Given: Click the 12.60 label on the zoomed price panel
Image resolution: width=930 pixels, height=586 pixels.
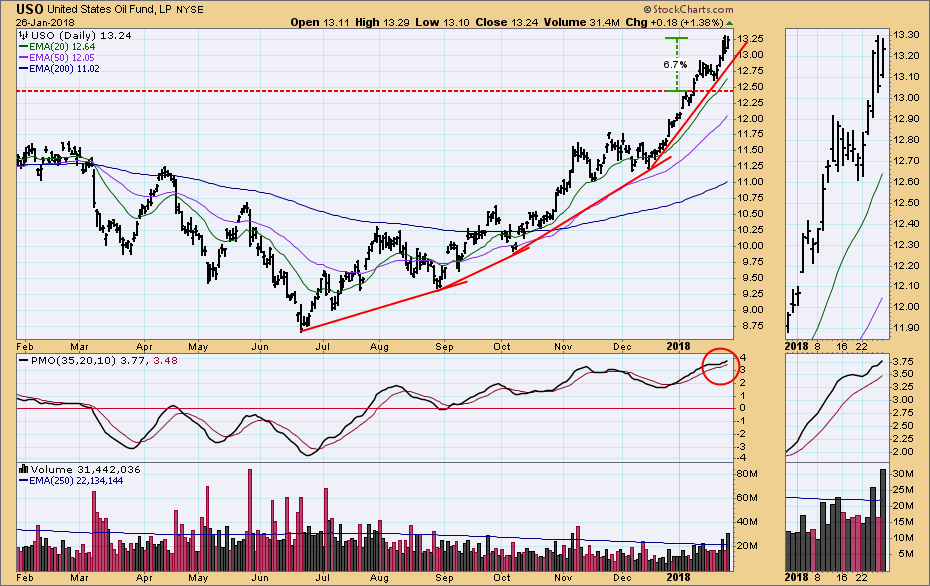Looking at the screenshot, I should coord(906,181).
